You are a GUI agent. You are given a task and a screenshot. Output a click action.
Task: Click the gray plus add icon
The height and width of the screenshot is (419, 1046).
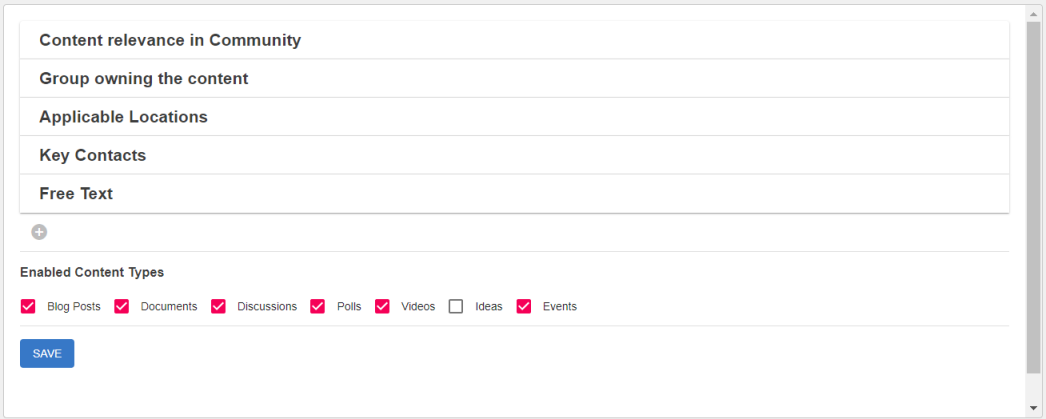[x=39, y=232]
